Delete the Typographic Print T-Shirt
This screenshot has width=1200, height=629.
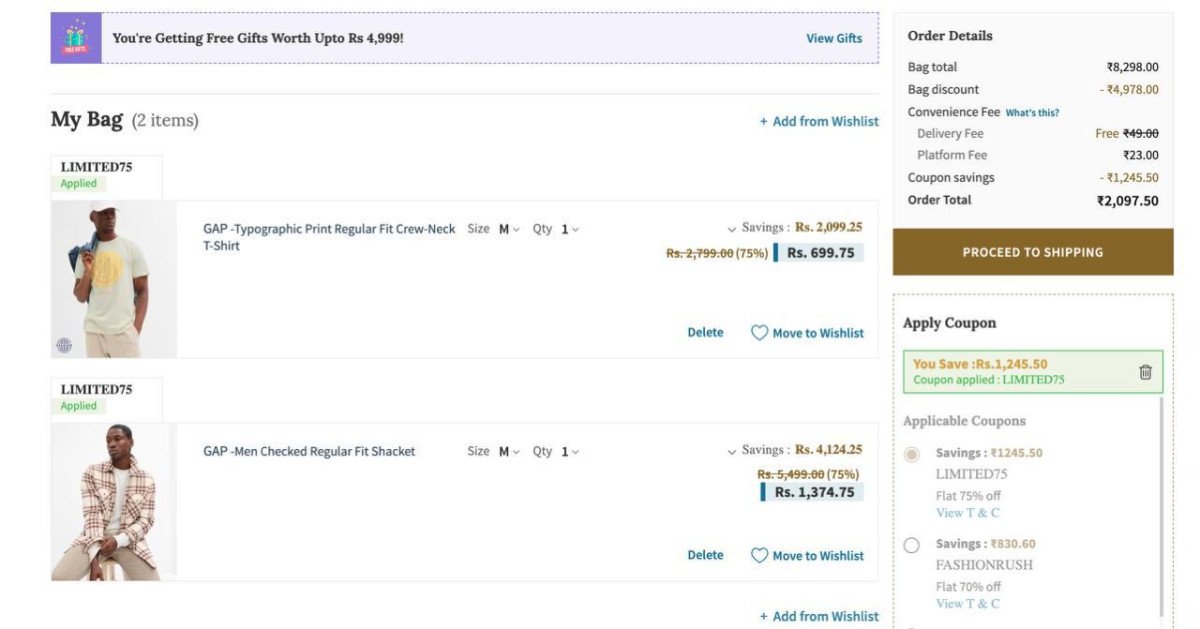pos(705,332)
